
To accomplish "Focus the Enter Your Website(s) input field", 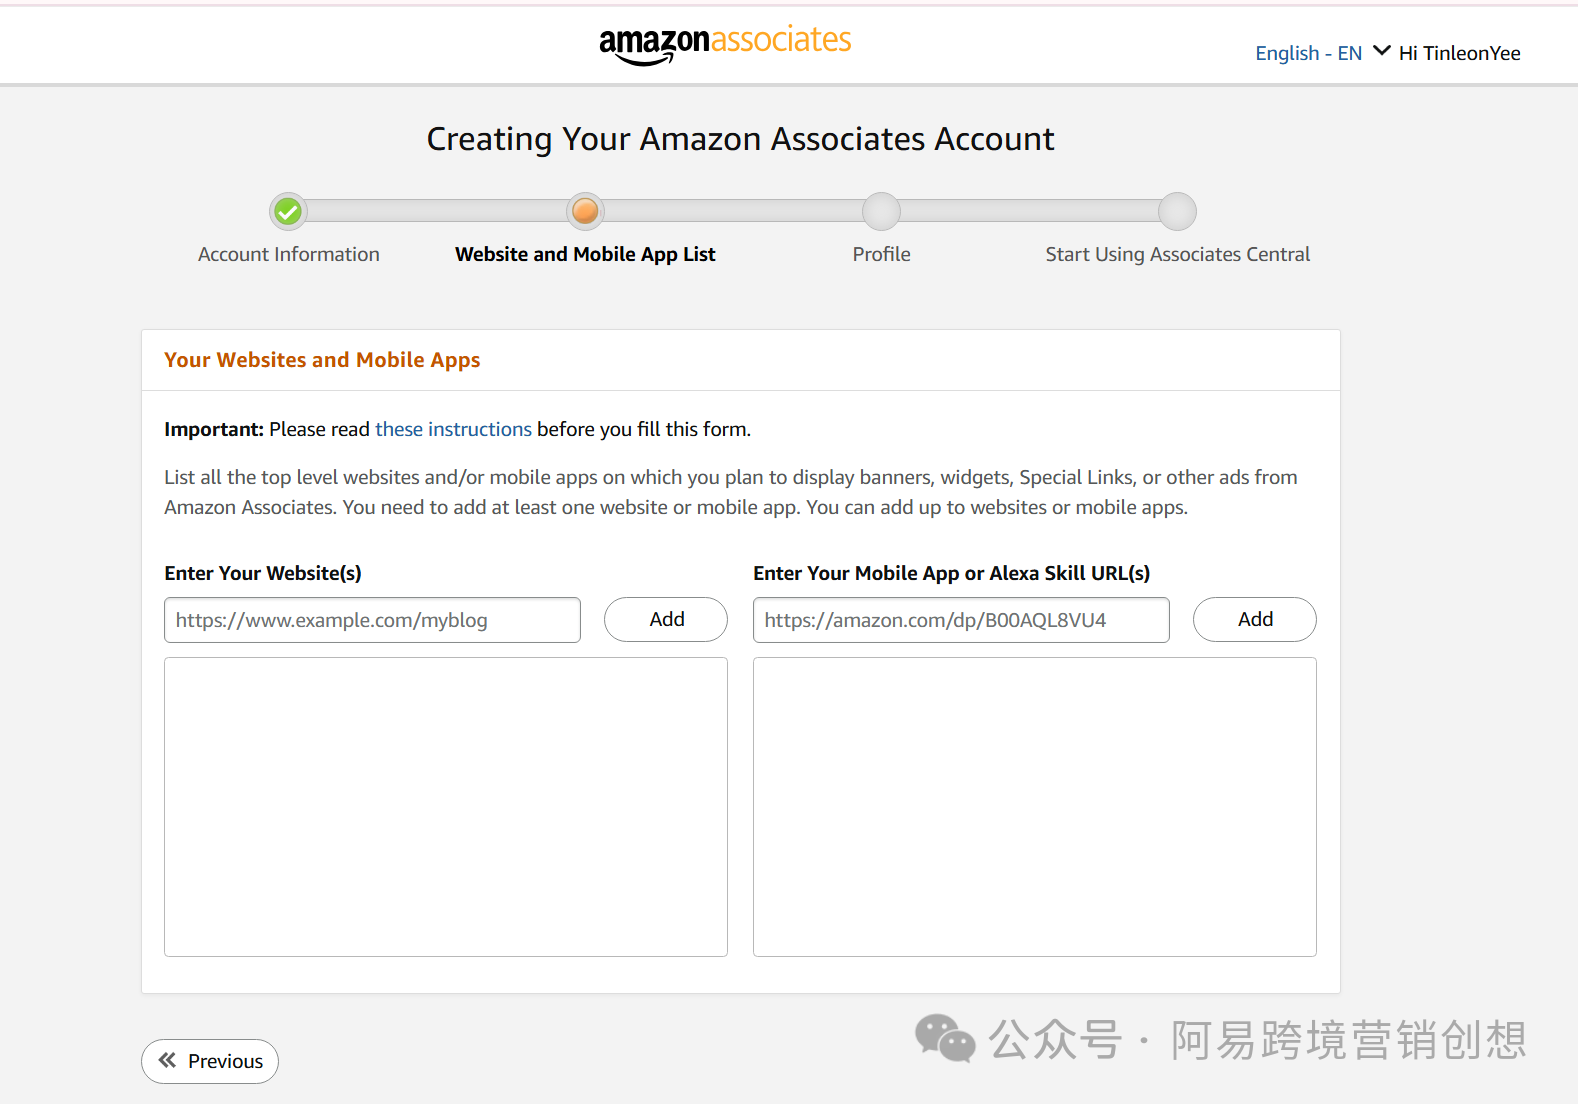I will coord(372,620).
